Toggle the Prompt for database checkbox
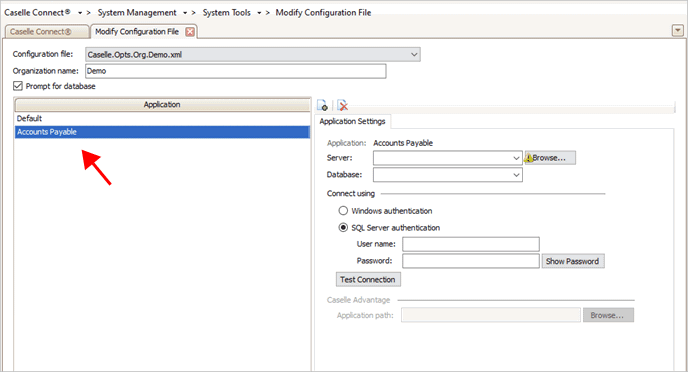688x372 pixels. (18, 86)
